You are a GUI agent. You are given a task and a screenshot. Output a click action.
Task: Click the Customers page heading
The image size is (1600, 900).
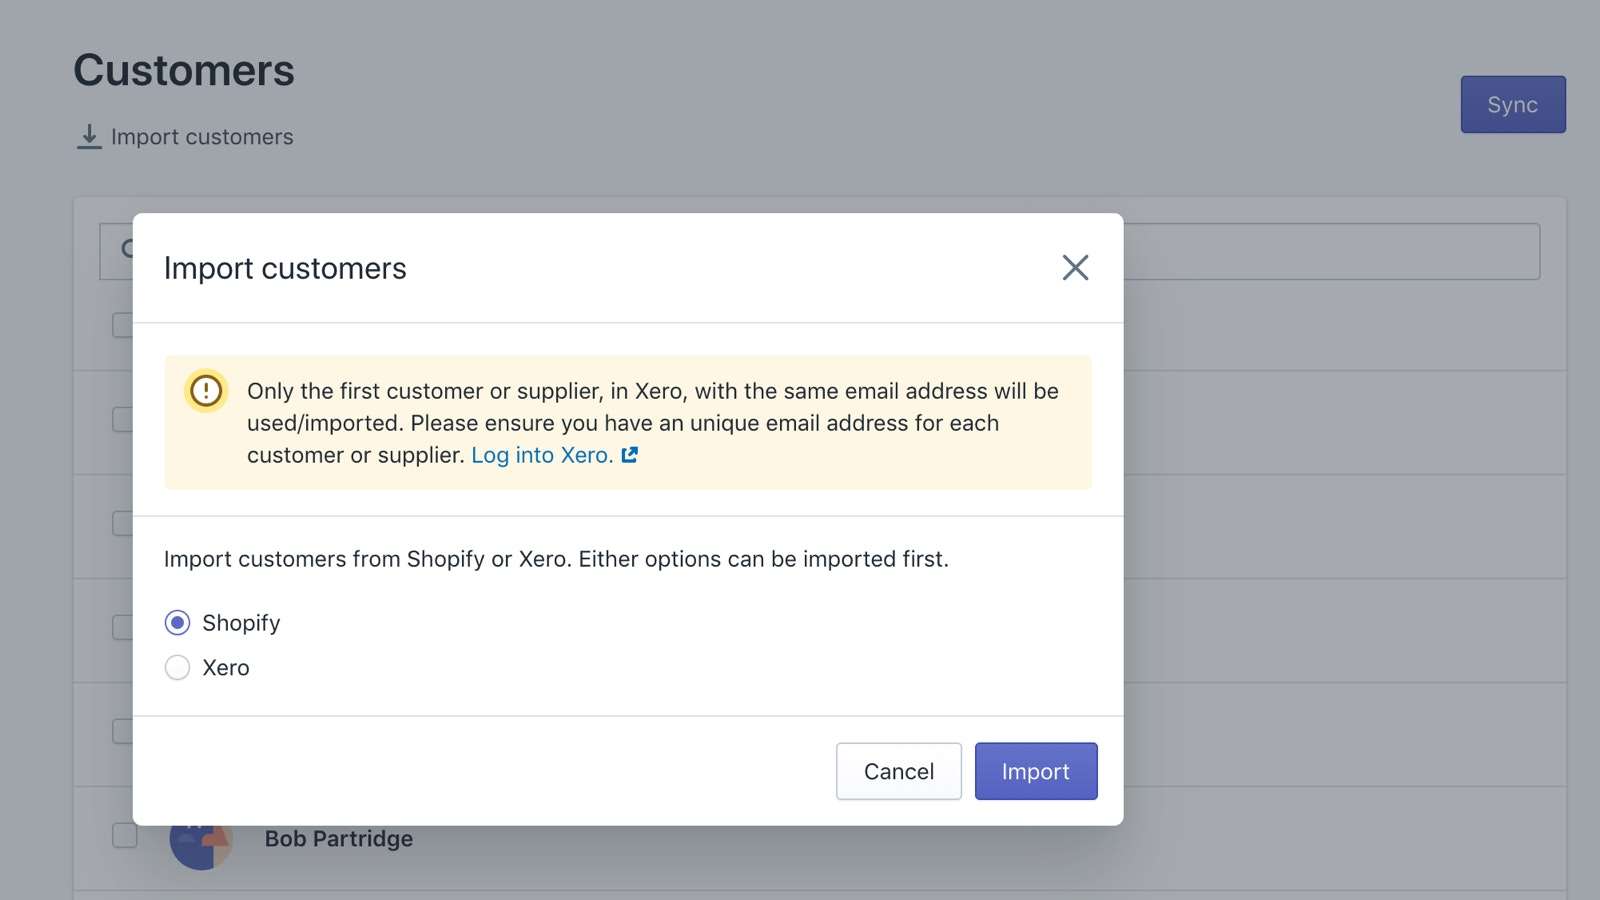[x=184, y=71]
